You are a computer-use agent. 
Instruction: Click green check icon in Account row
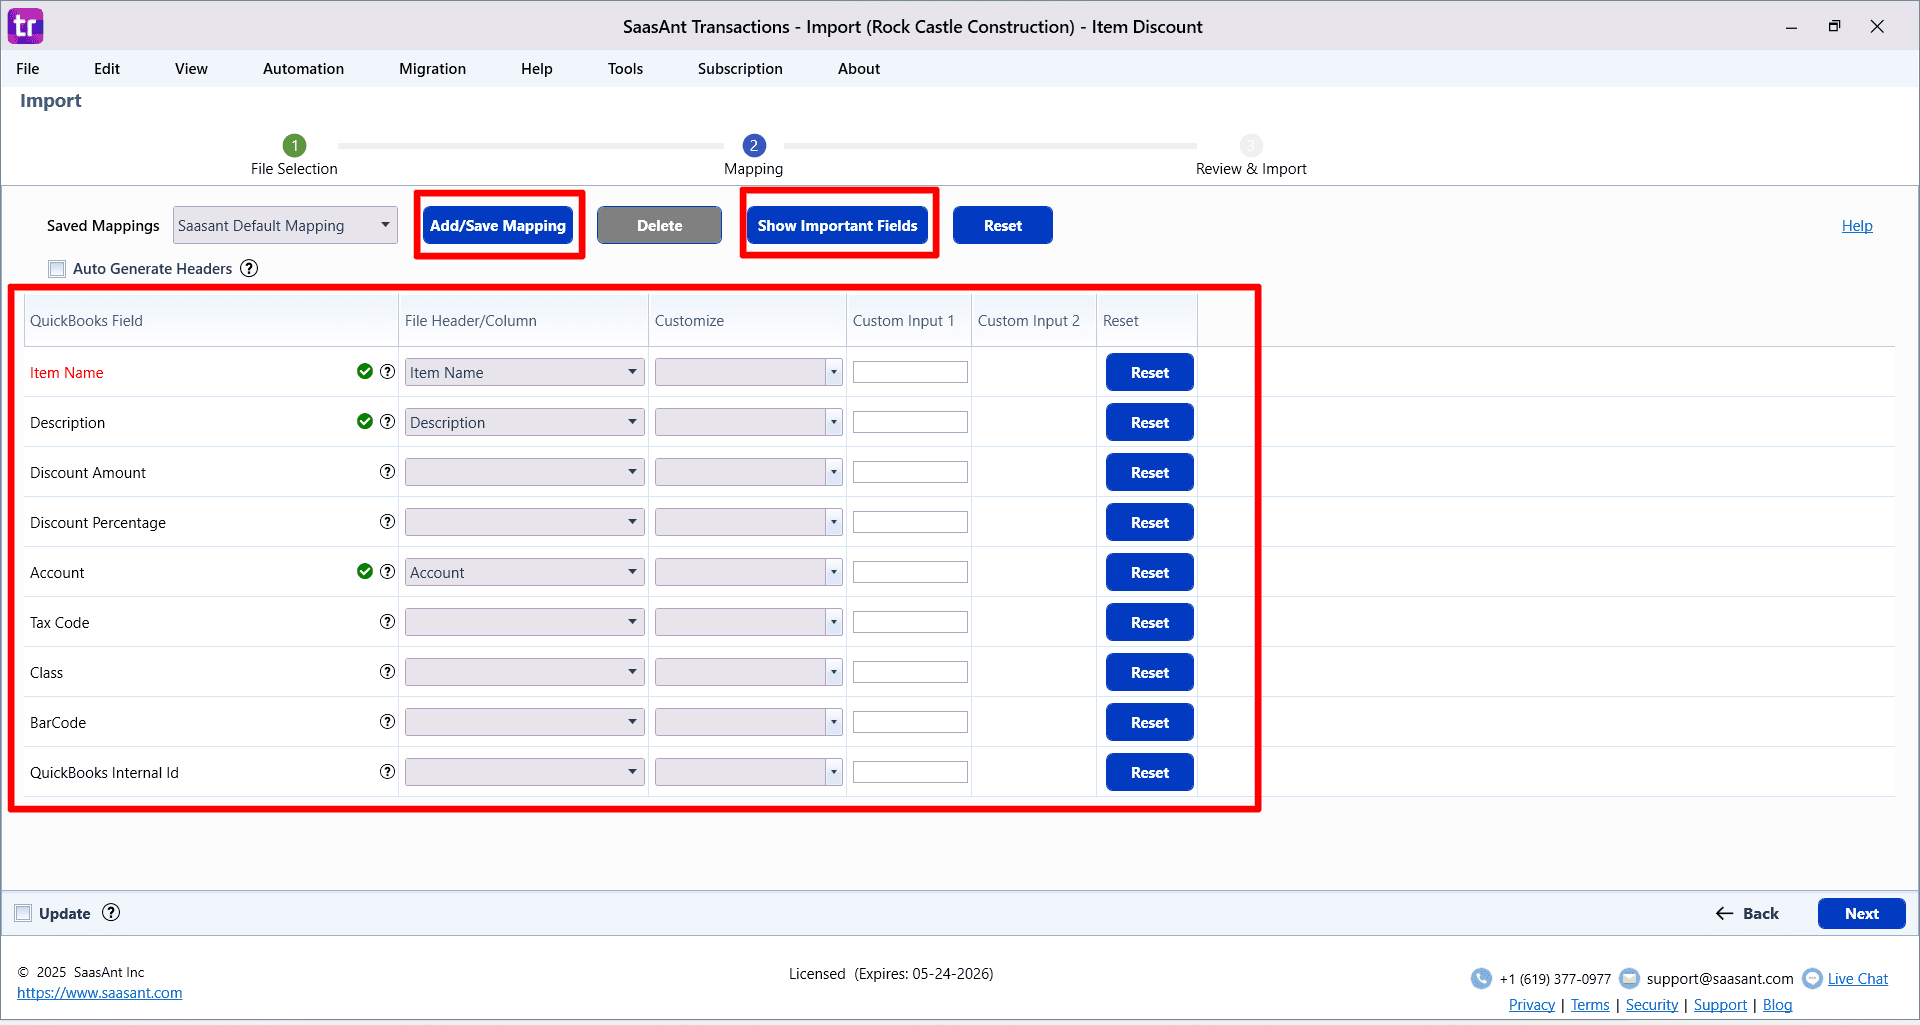[x=365, y=572]
